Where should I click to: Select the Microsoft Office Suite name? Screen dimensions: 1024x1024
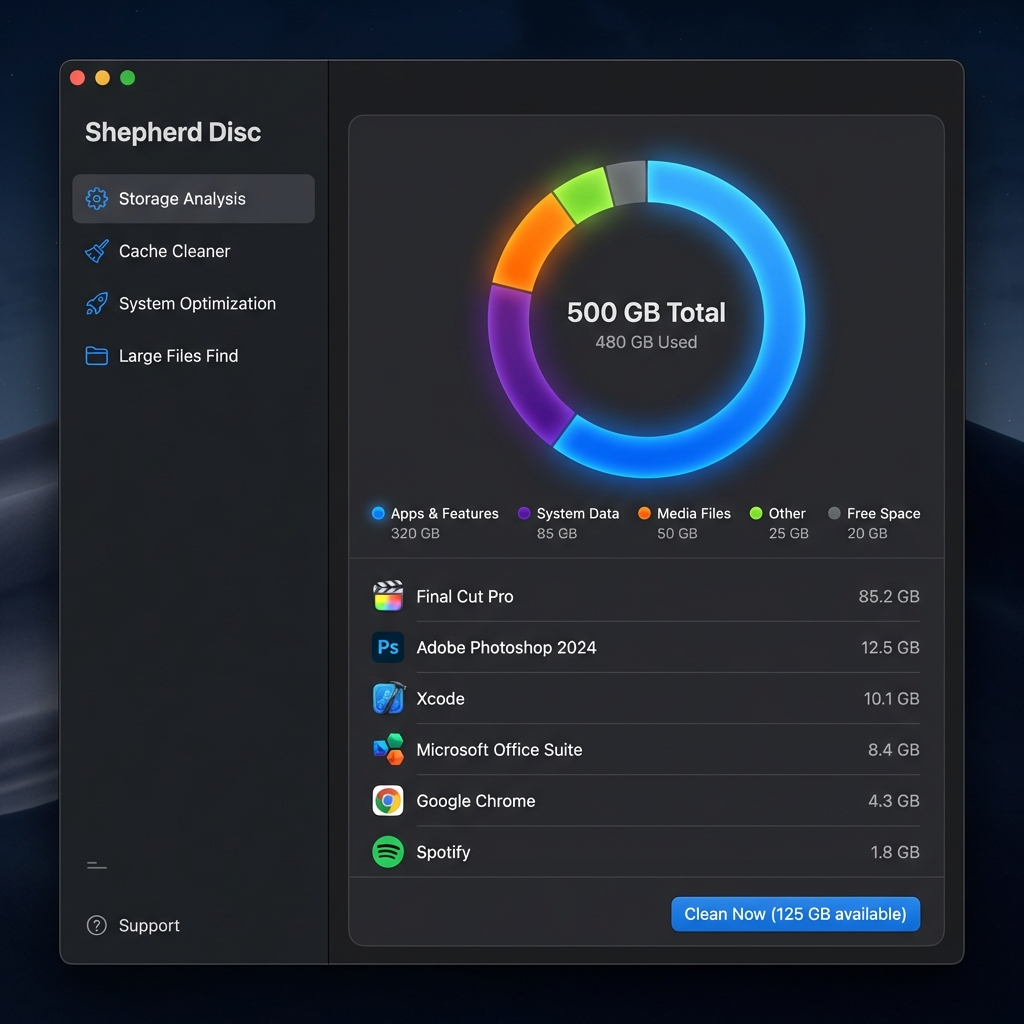coord(500,750)
